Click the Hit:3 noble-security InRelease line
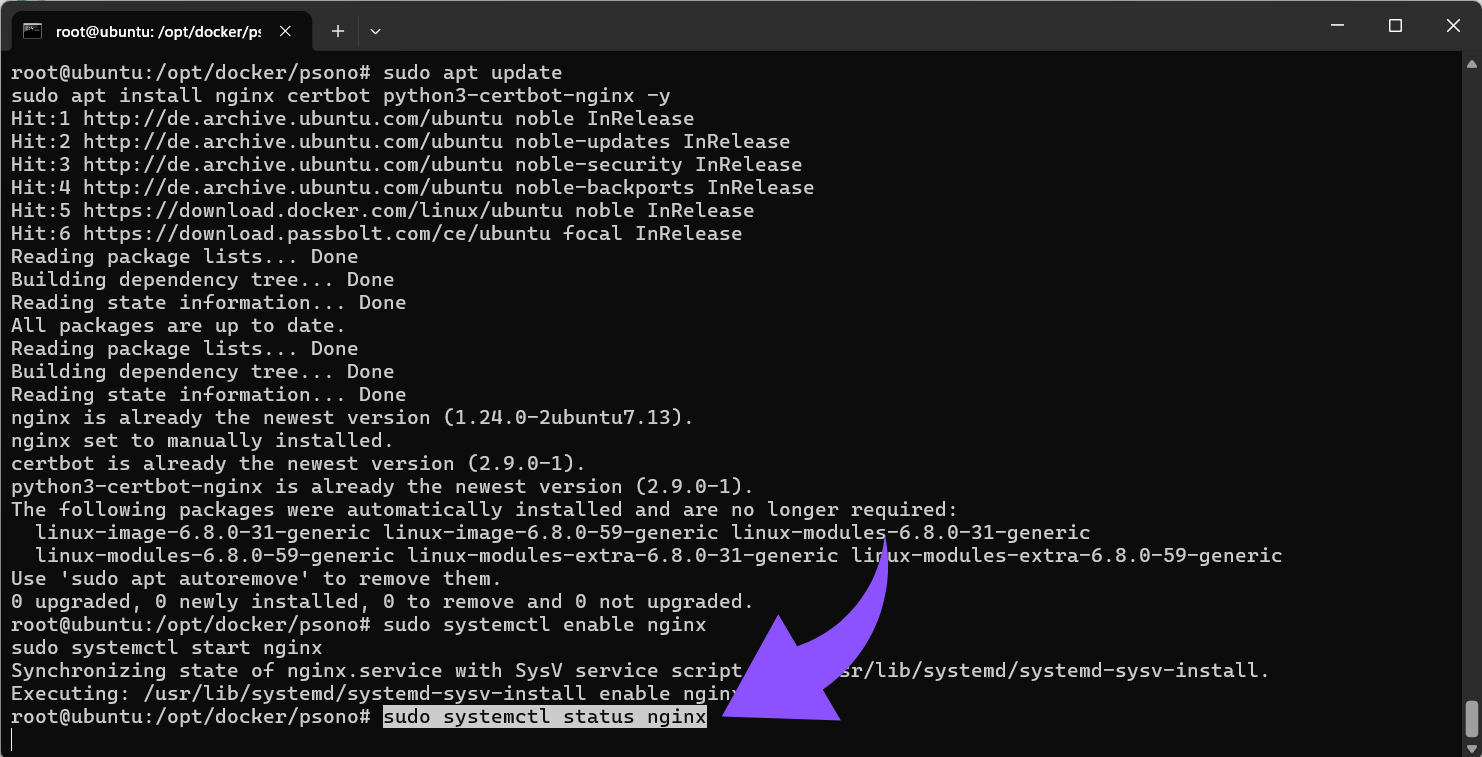1482x757 pixels. point(407,165)
